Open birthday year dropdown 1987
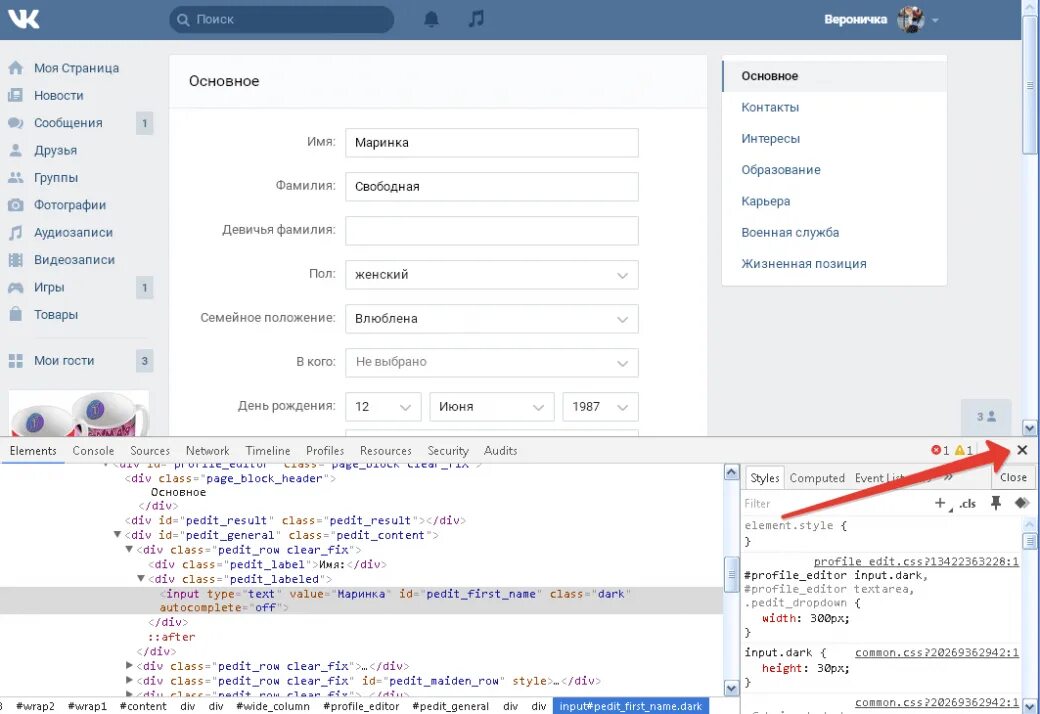1040x714 pixels. point(600,407)
